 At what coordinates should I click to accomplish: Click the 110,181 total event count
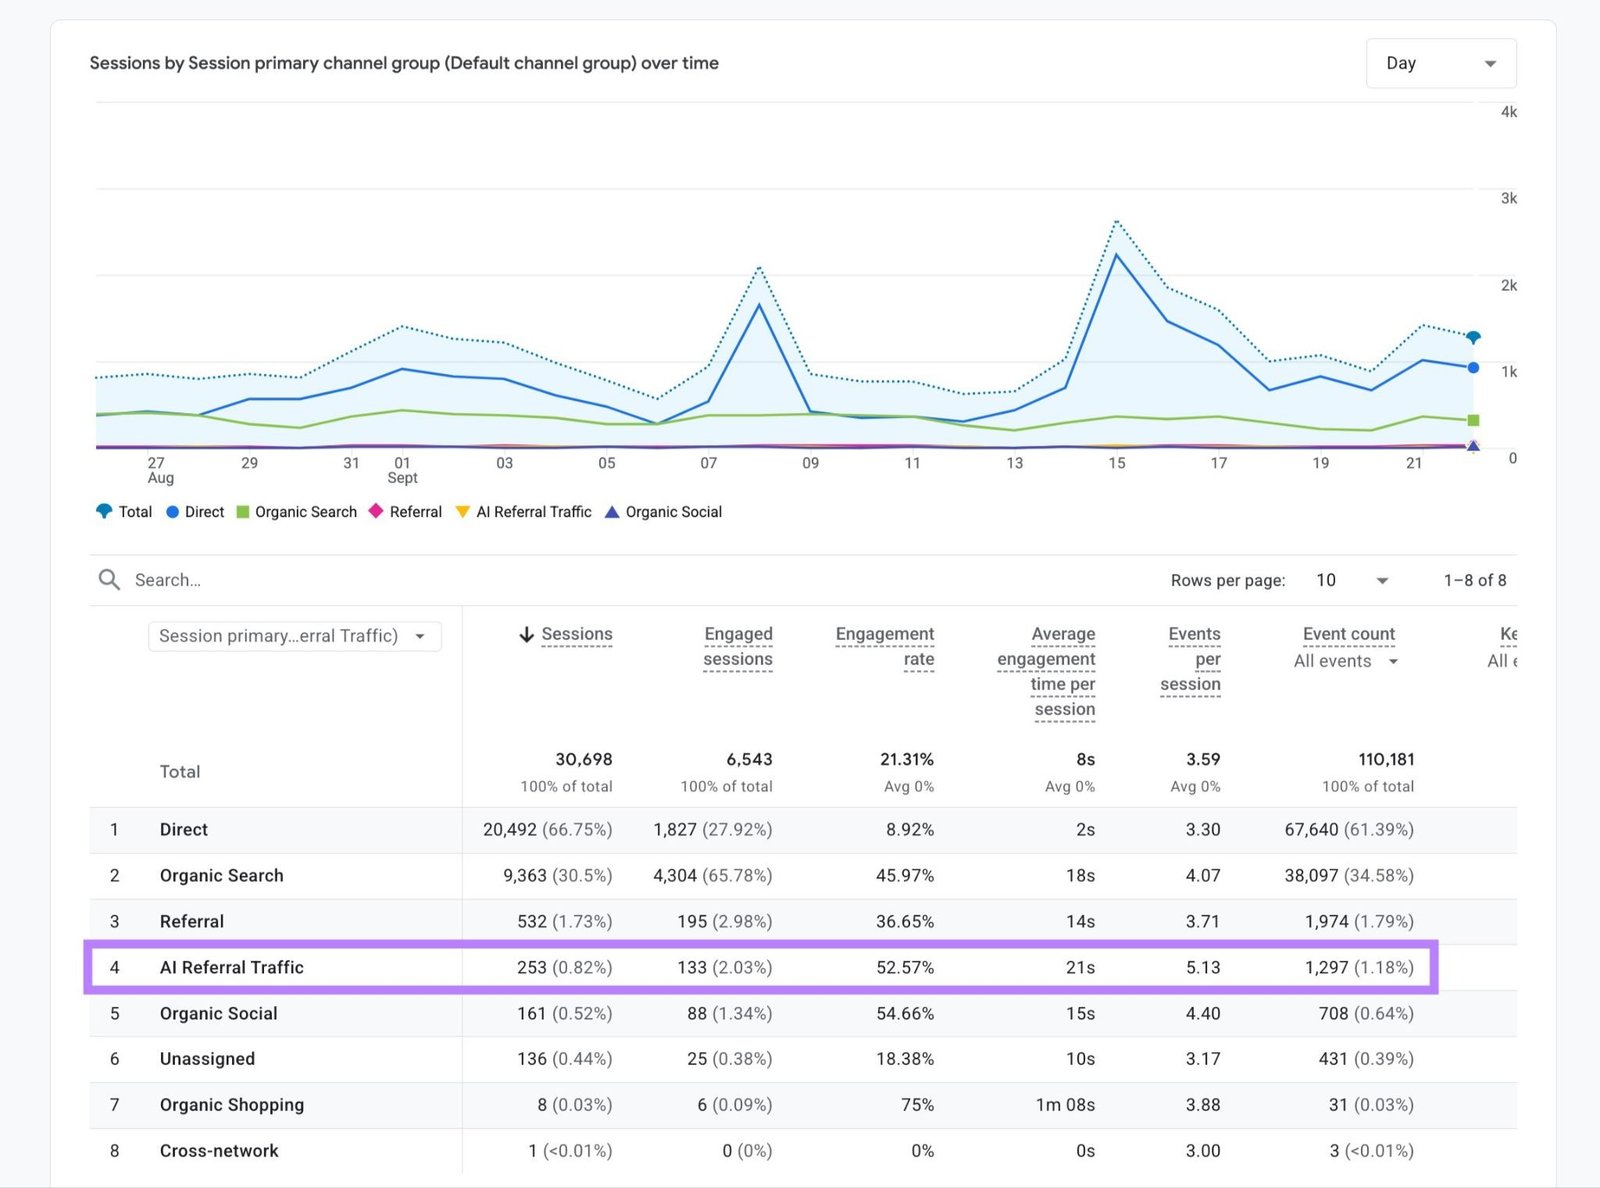tap(1386, 759)
